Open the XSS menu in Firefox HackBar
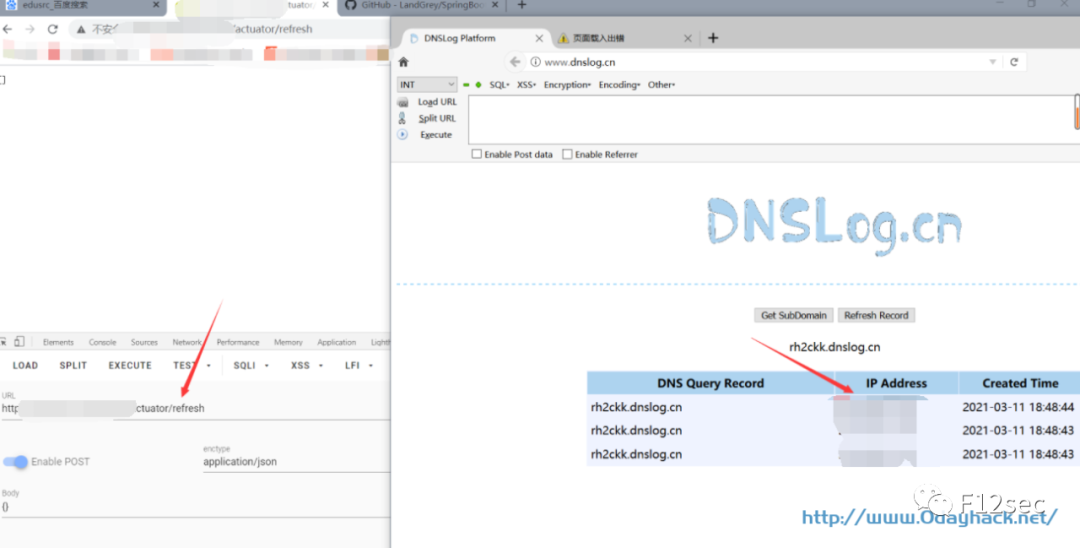This screenshot has height=548, width=1080. pos(526,85)
